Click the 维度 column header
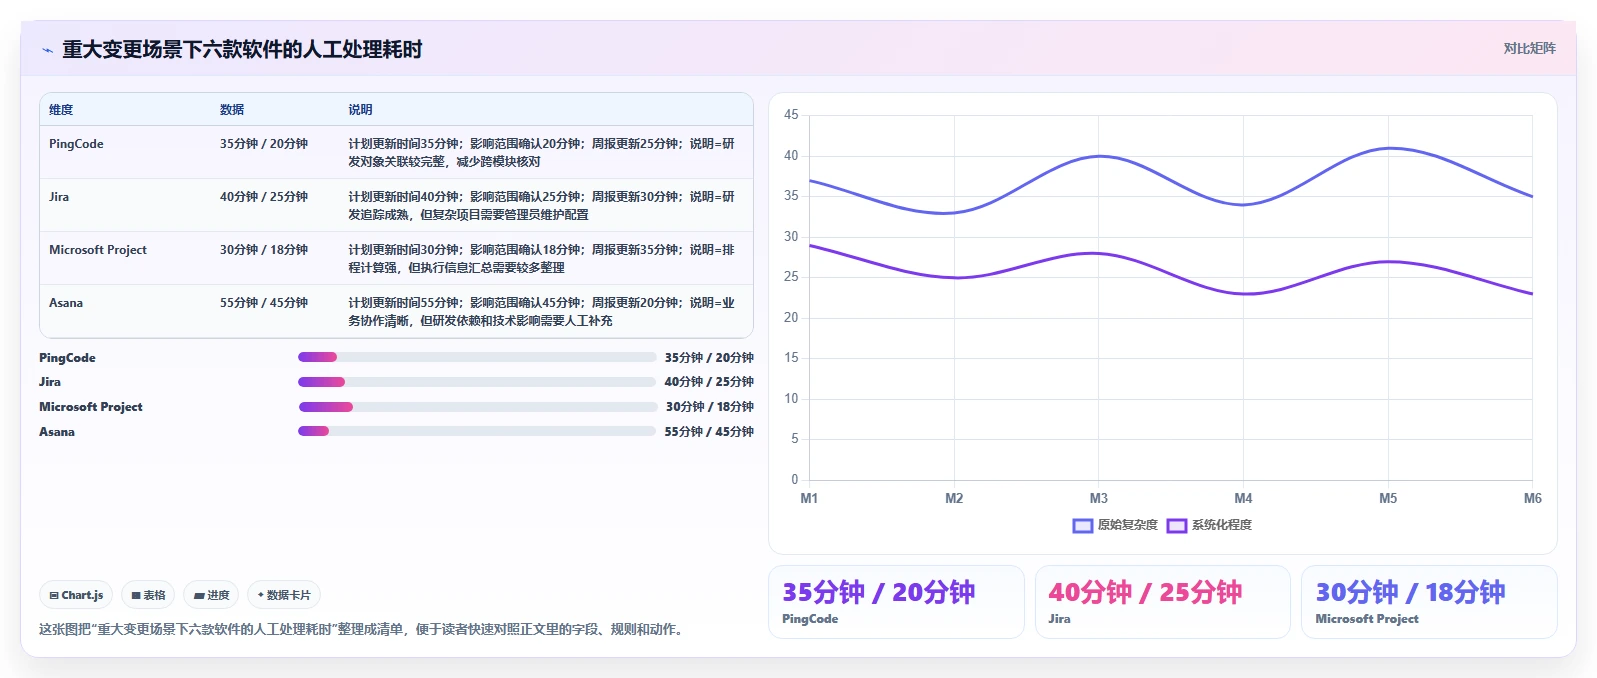The height and width of the screenshot is (678, 1597). [61, 110]
